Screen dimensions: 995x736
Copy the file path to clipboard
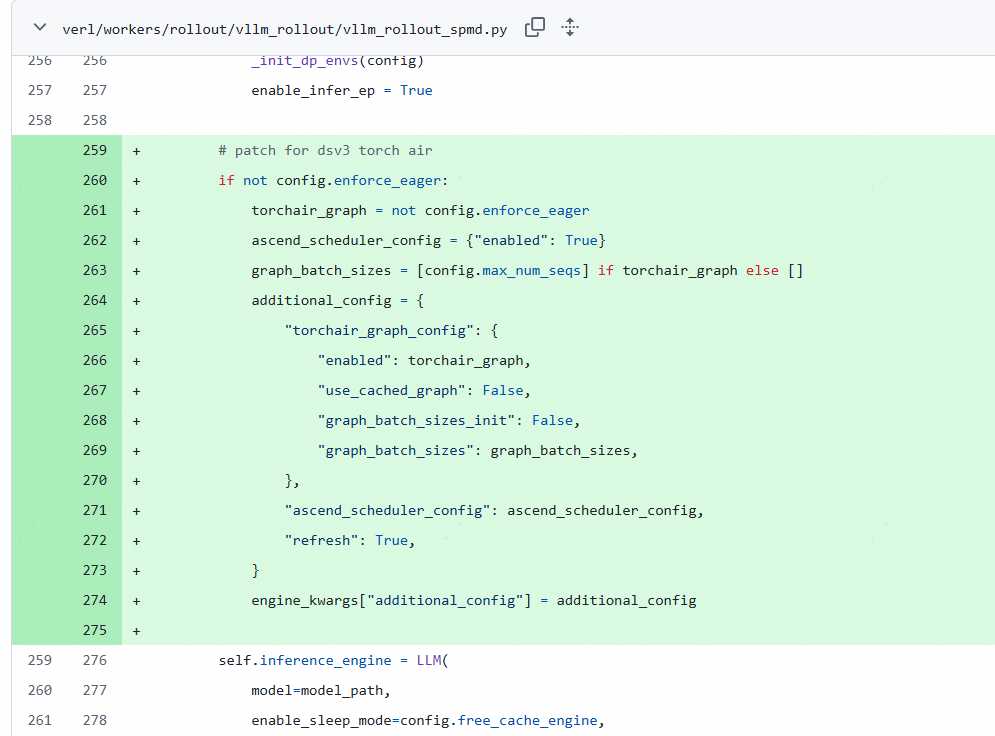pos(534,27)
